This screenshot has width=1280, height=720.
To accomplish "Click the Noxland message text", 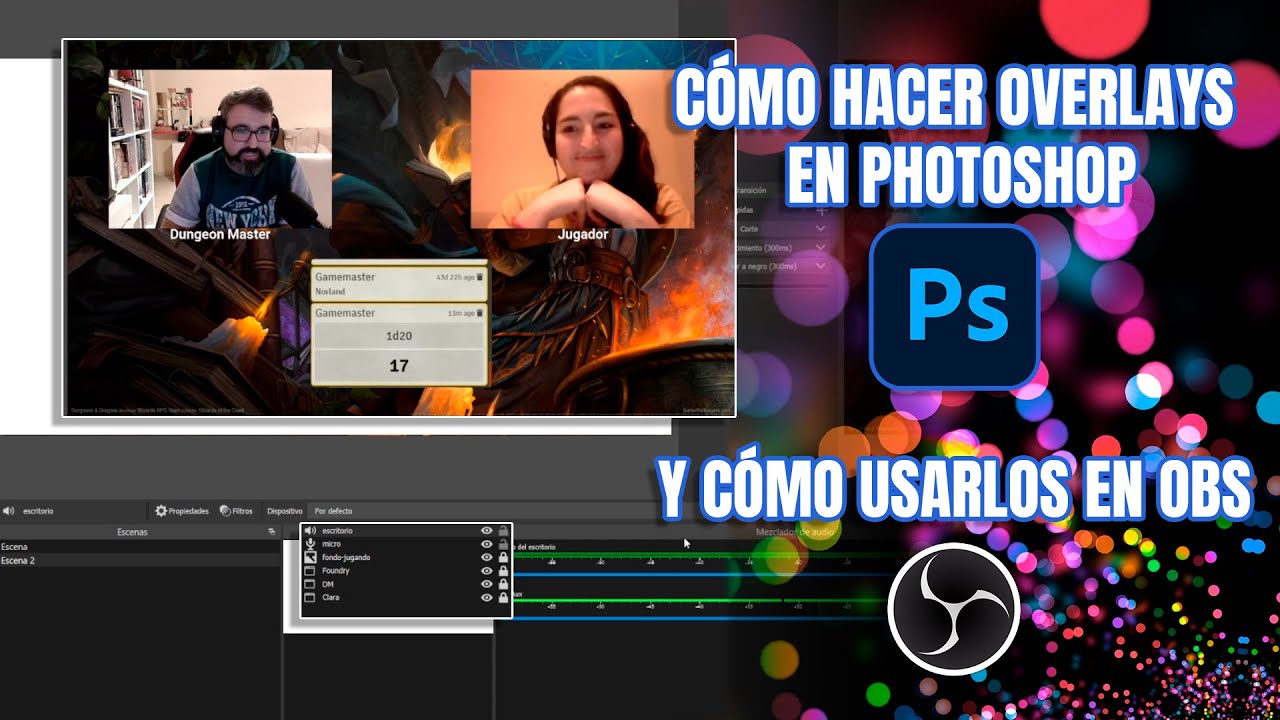I will click(330, 291).
